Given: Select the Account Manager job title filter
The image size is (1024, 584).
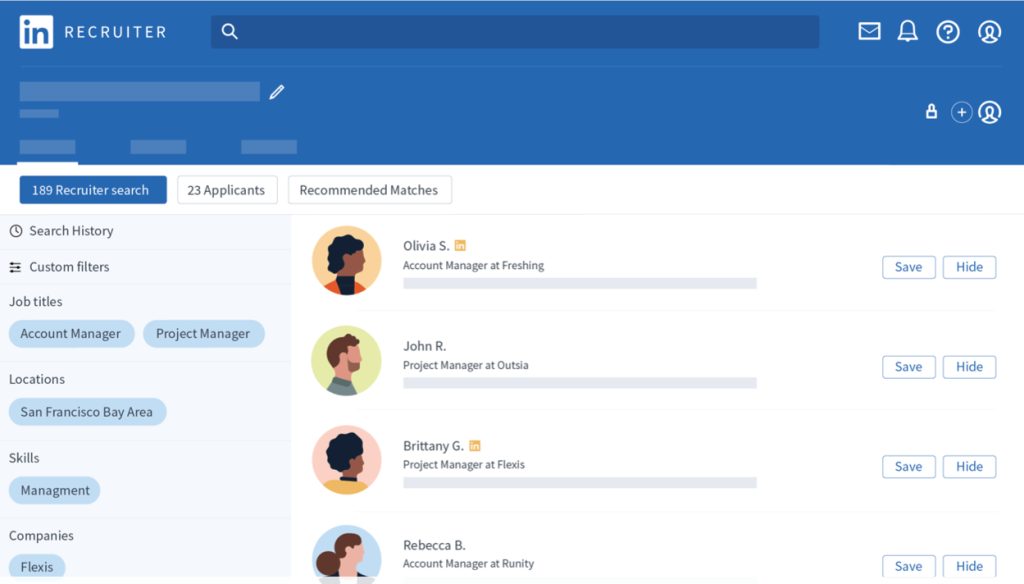Looking at the screenshot, I should [x=71, y=333].
